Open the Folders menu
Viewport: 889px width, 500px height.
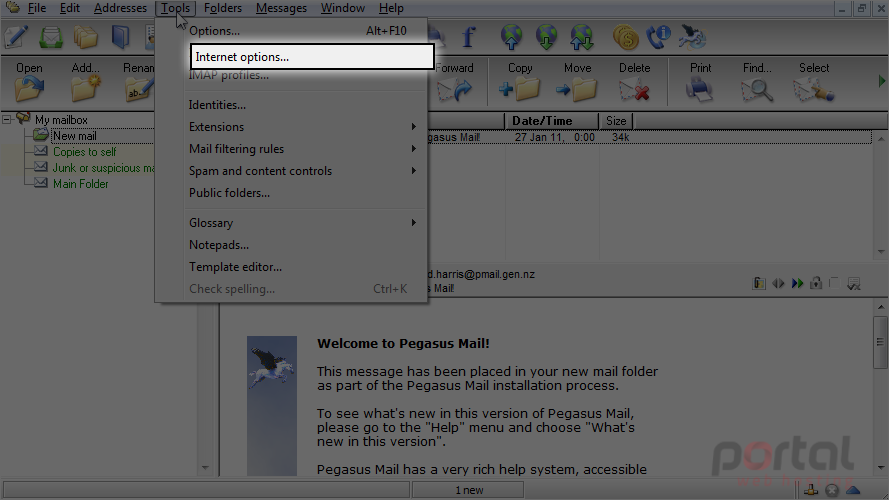pyautogui.click(x=223, y=8)
